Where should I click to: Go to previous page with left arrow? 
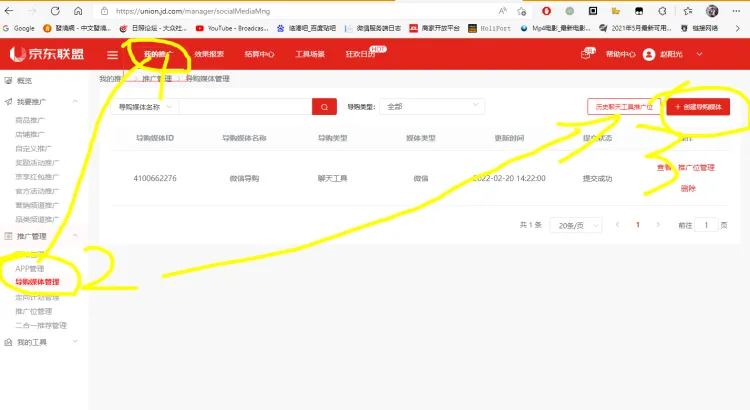point(617,225)
